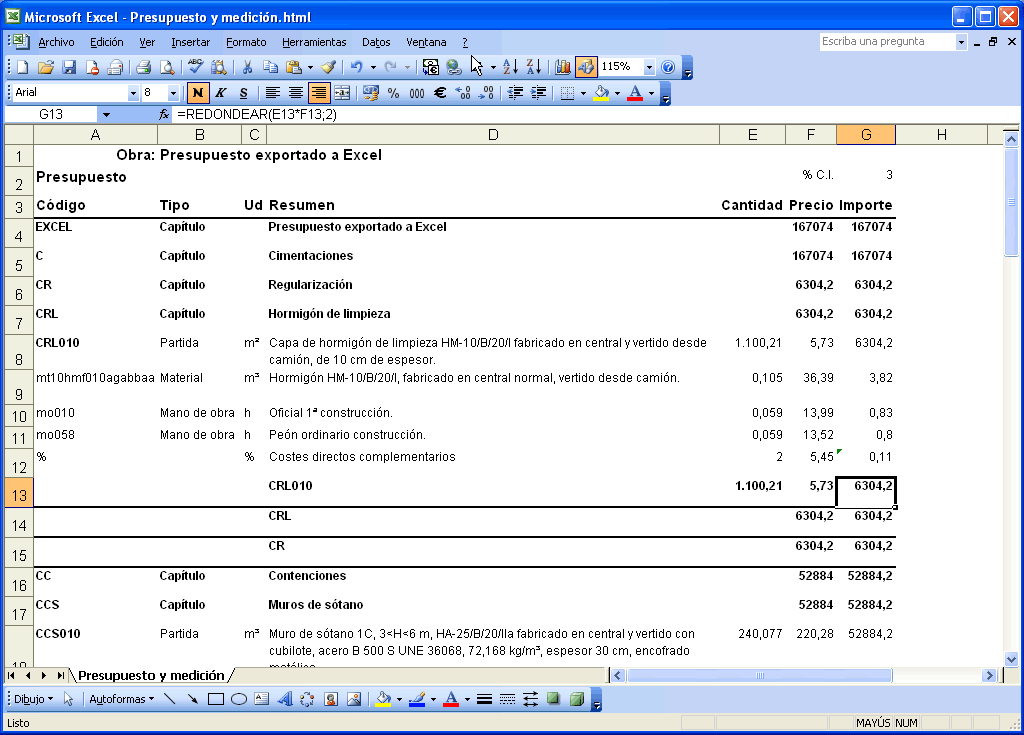This screenshot has height=735, width=1024.
Task: Open the font size dropdown
Action: pos(173,93)
